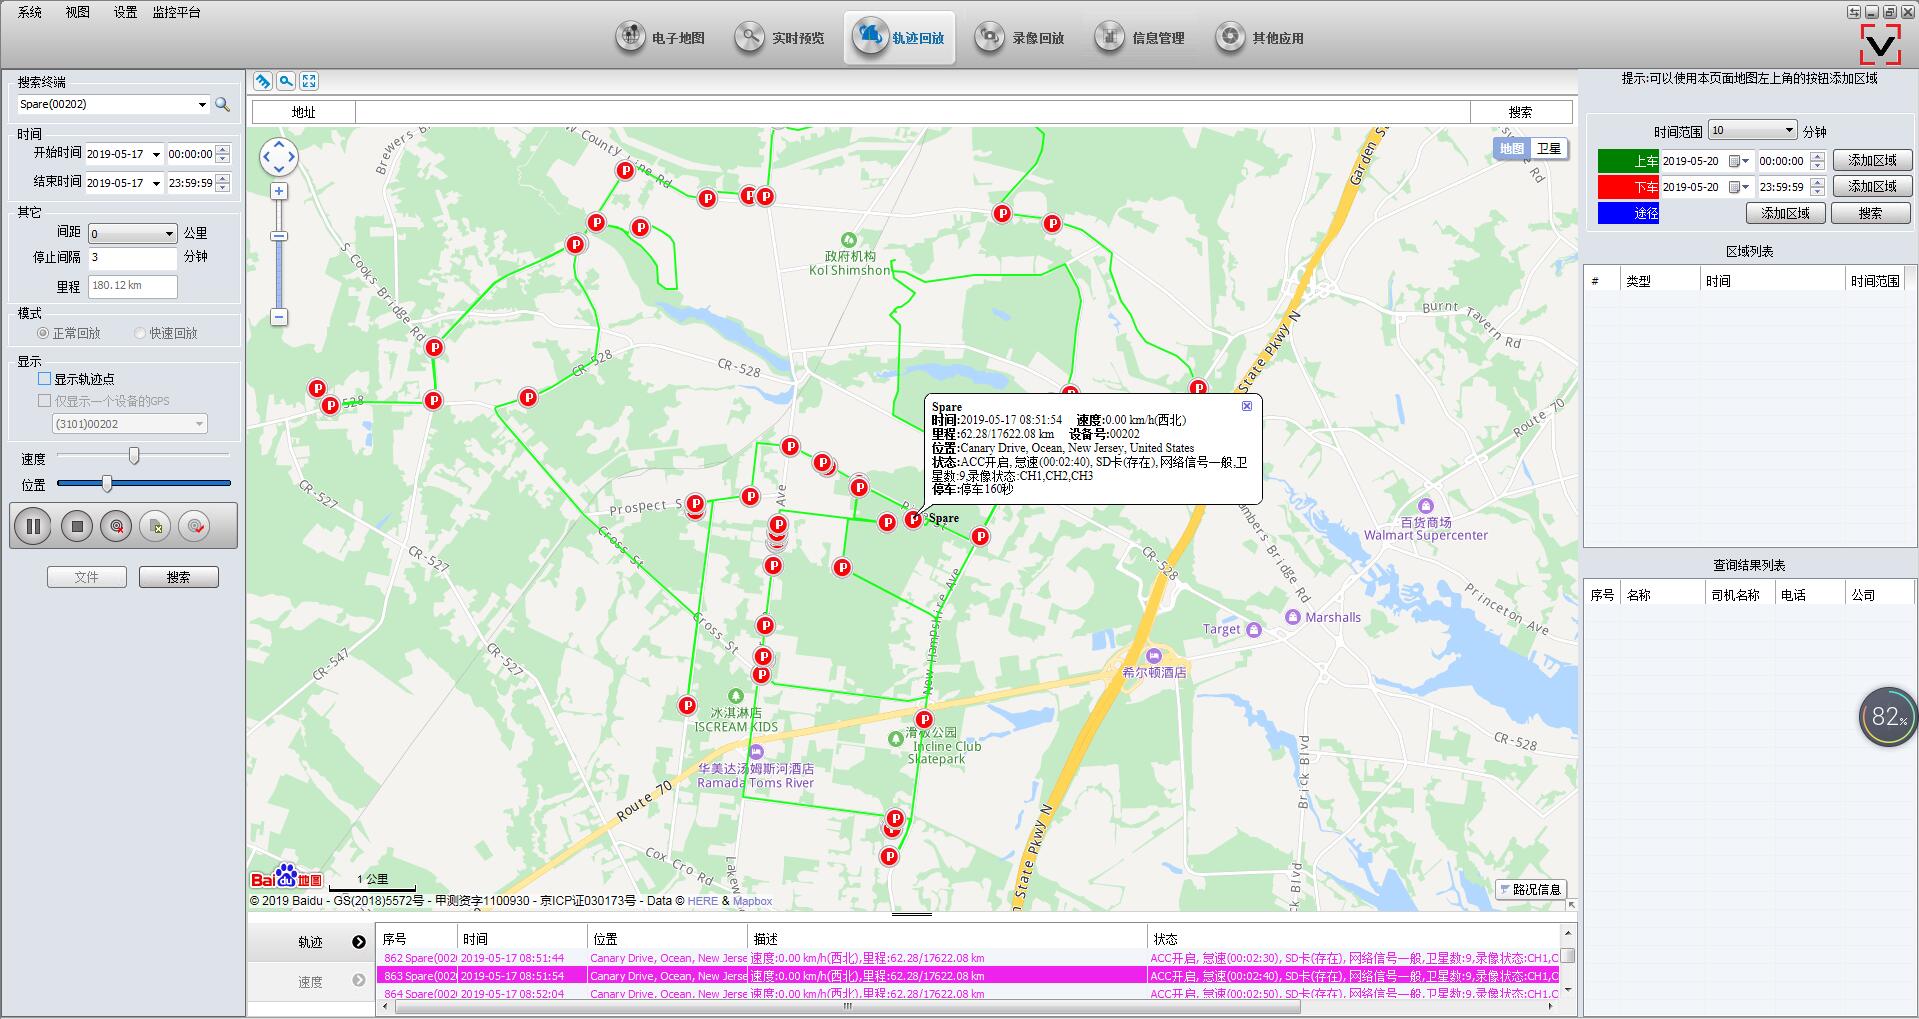Click the terminal search magnifier icon

[x=223, y=104]
